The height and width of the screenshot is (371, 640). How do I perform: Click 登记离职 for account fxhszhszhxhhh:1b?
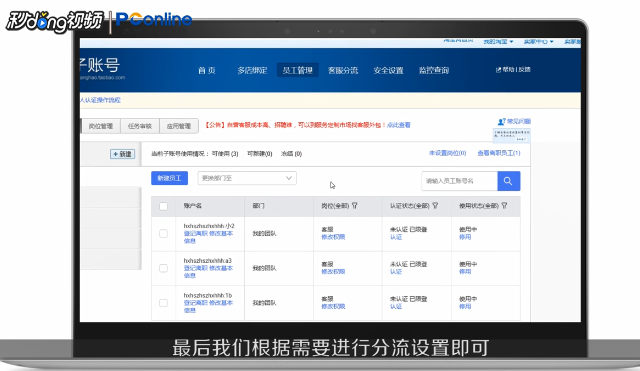196,303
